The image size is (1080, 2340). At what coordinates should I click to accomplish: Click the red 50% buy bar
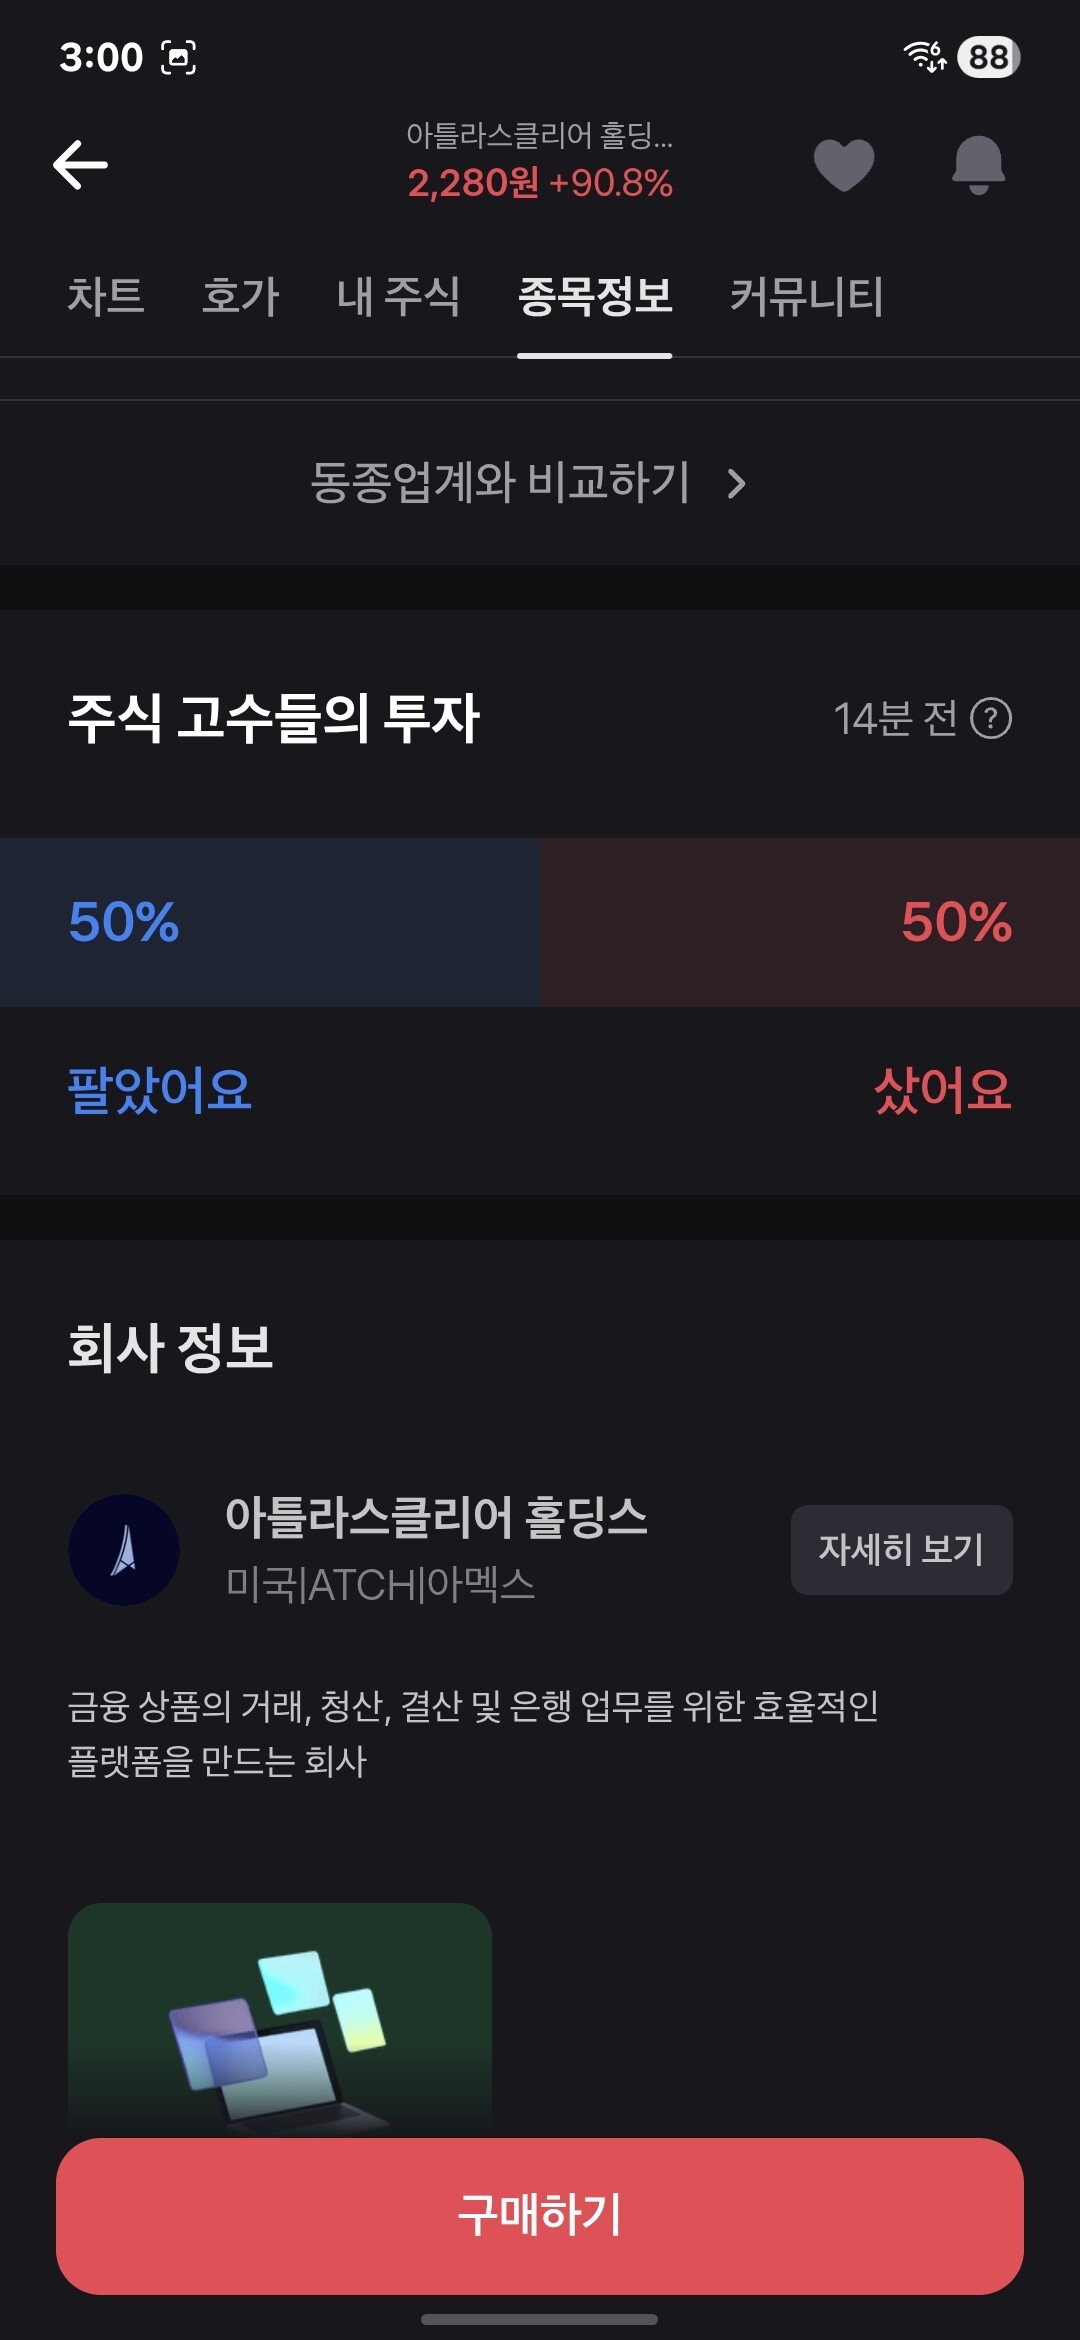810,922
